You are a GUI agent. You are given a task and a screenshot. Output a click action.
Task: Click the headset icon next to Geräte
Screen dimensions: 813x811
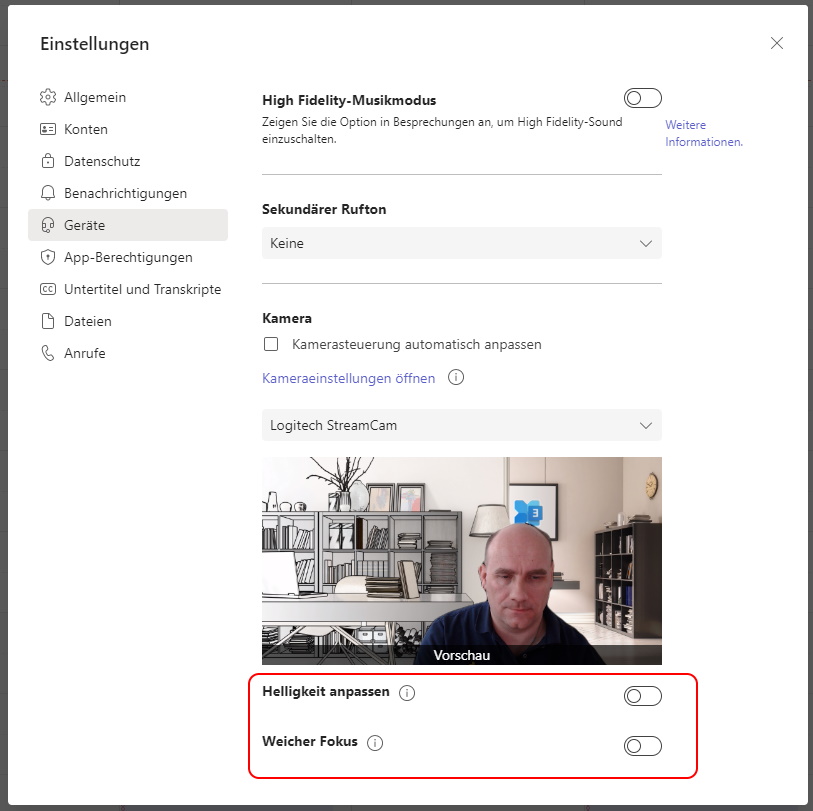coord(48,225)
